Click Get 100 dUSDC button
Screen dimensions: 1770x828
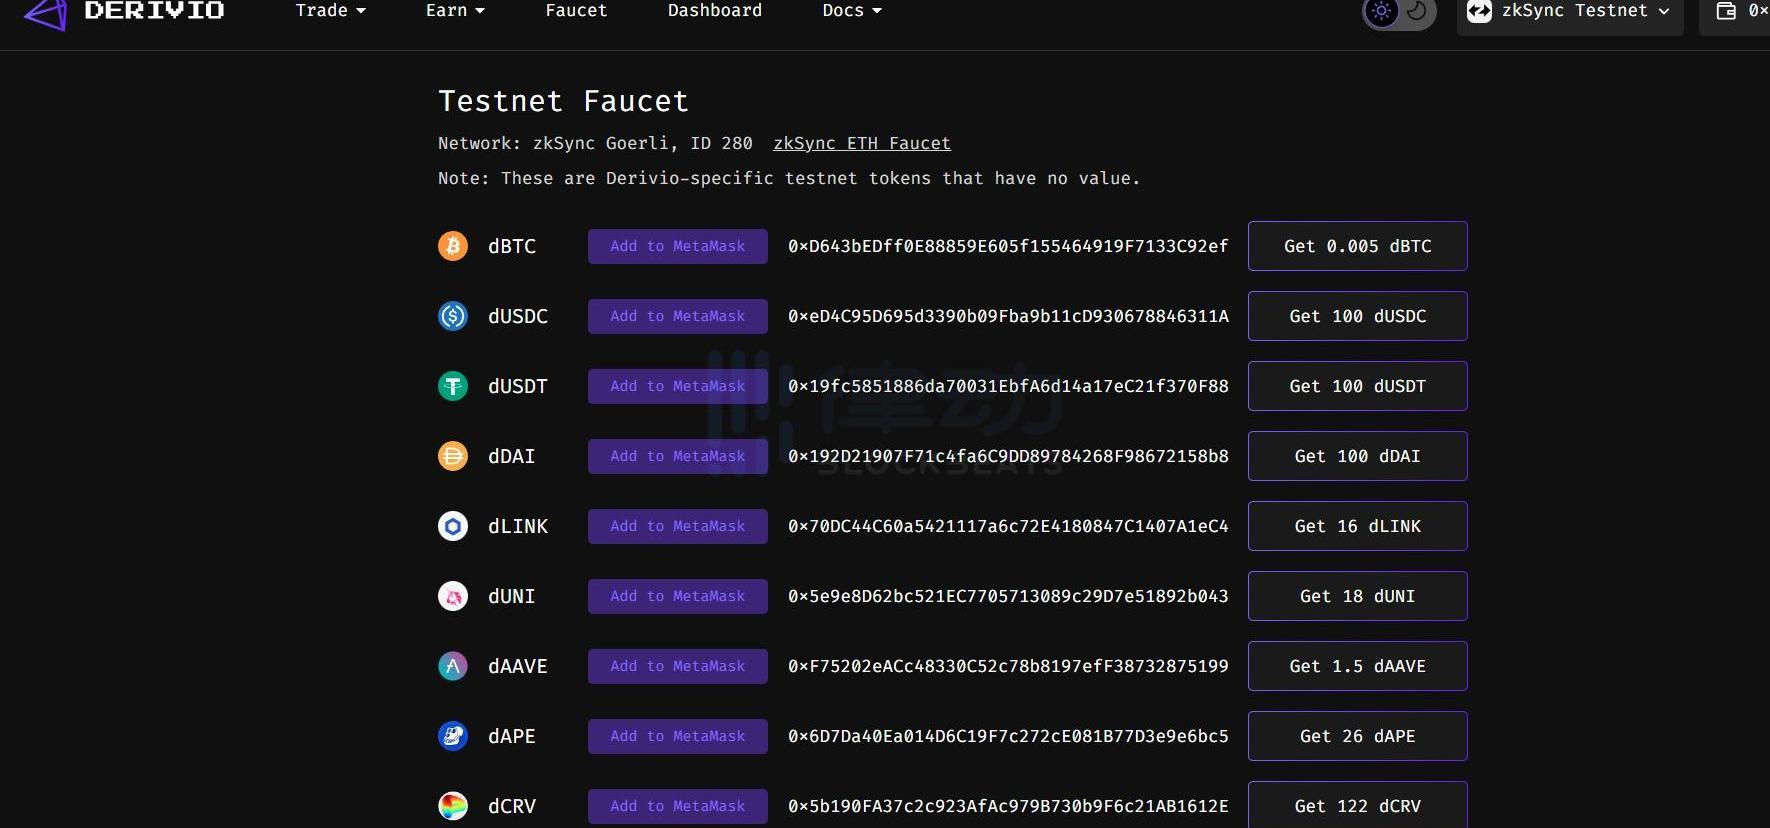pos(1358,316)
